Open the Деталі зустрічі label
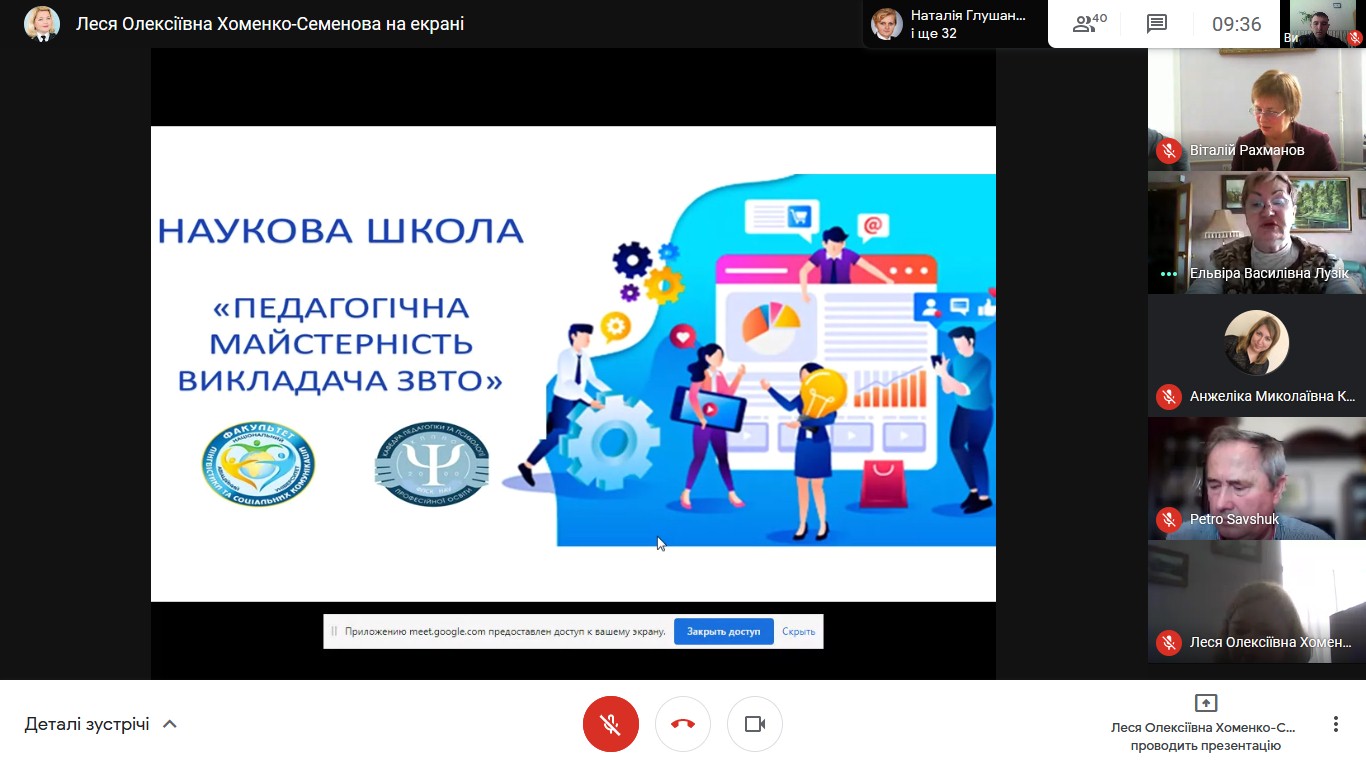This screenshot has height=768, width=1366. [87, 724]
